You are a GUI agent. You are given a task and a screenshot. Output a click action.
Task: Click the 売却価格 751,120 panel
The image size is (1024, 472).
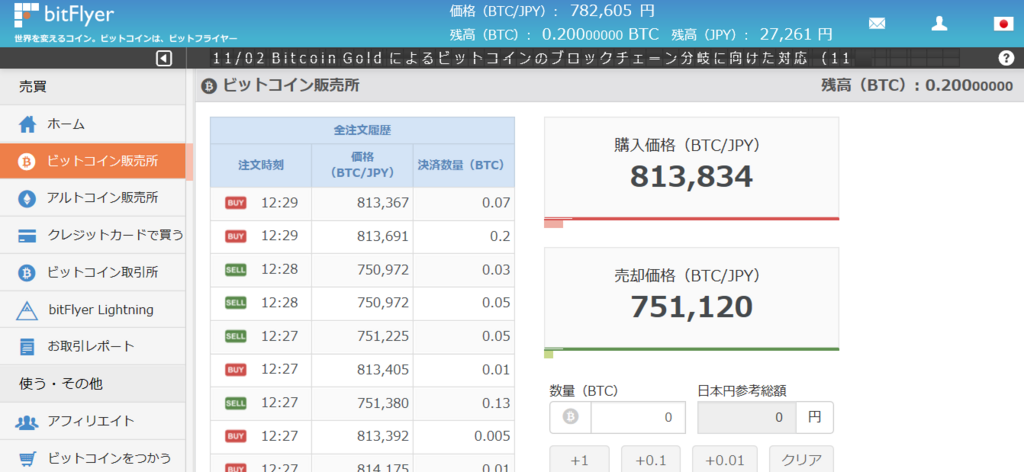click(x=692, y=298)
